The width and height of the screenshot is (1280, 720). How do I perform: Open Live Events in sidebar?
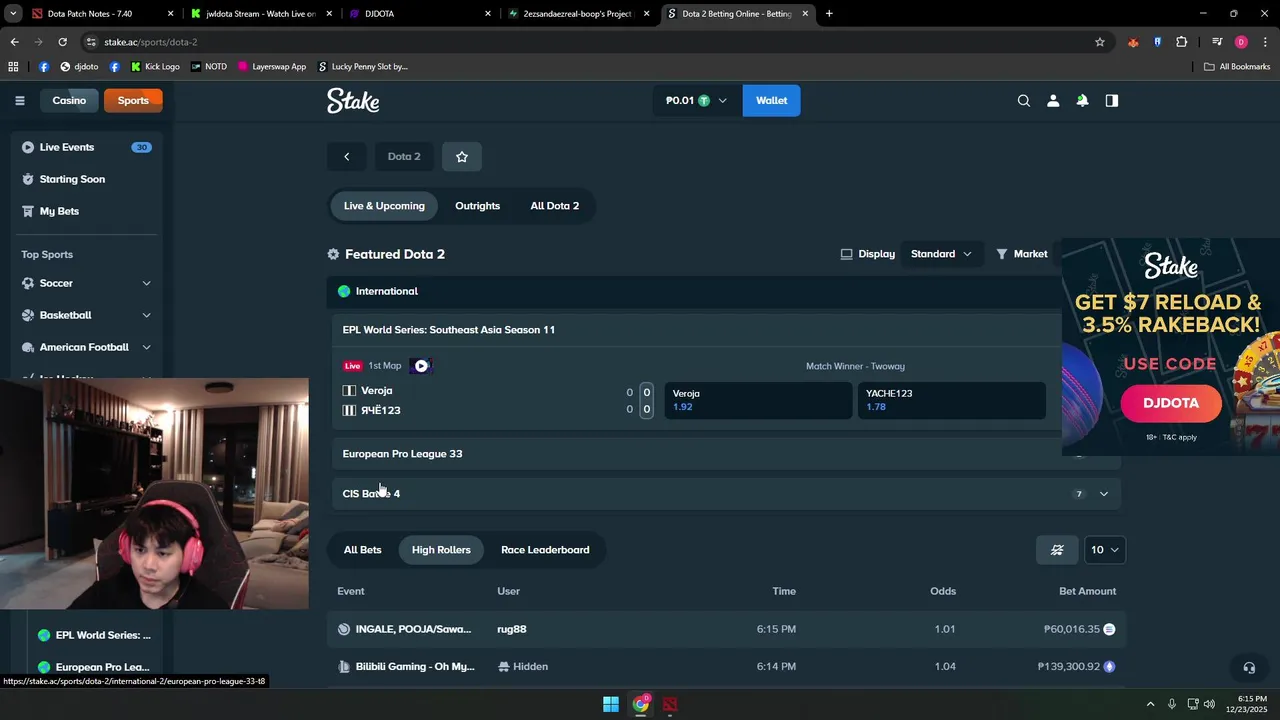click(x=86, y=147)
